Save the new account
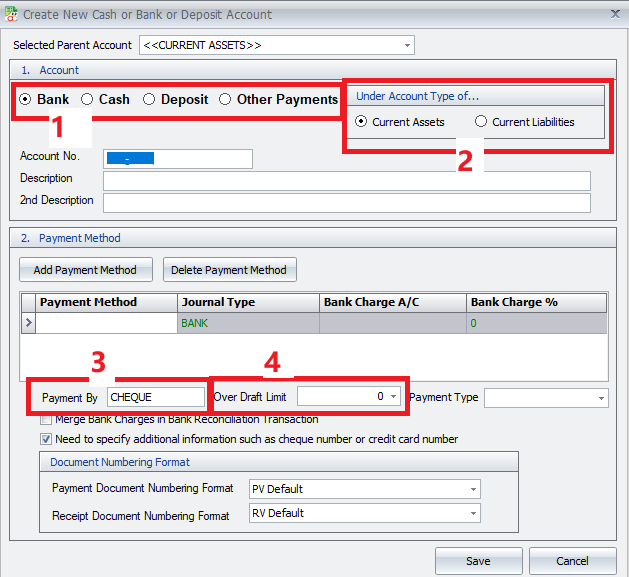 coord(478,561)
